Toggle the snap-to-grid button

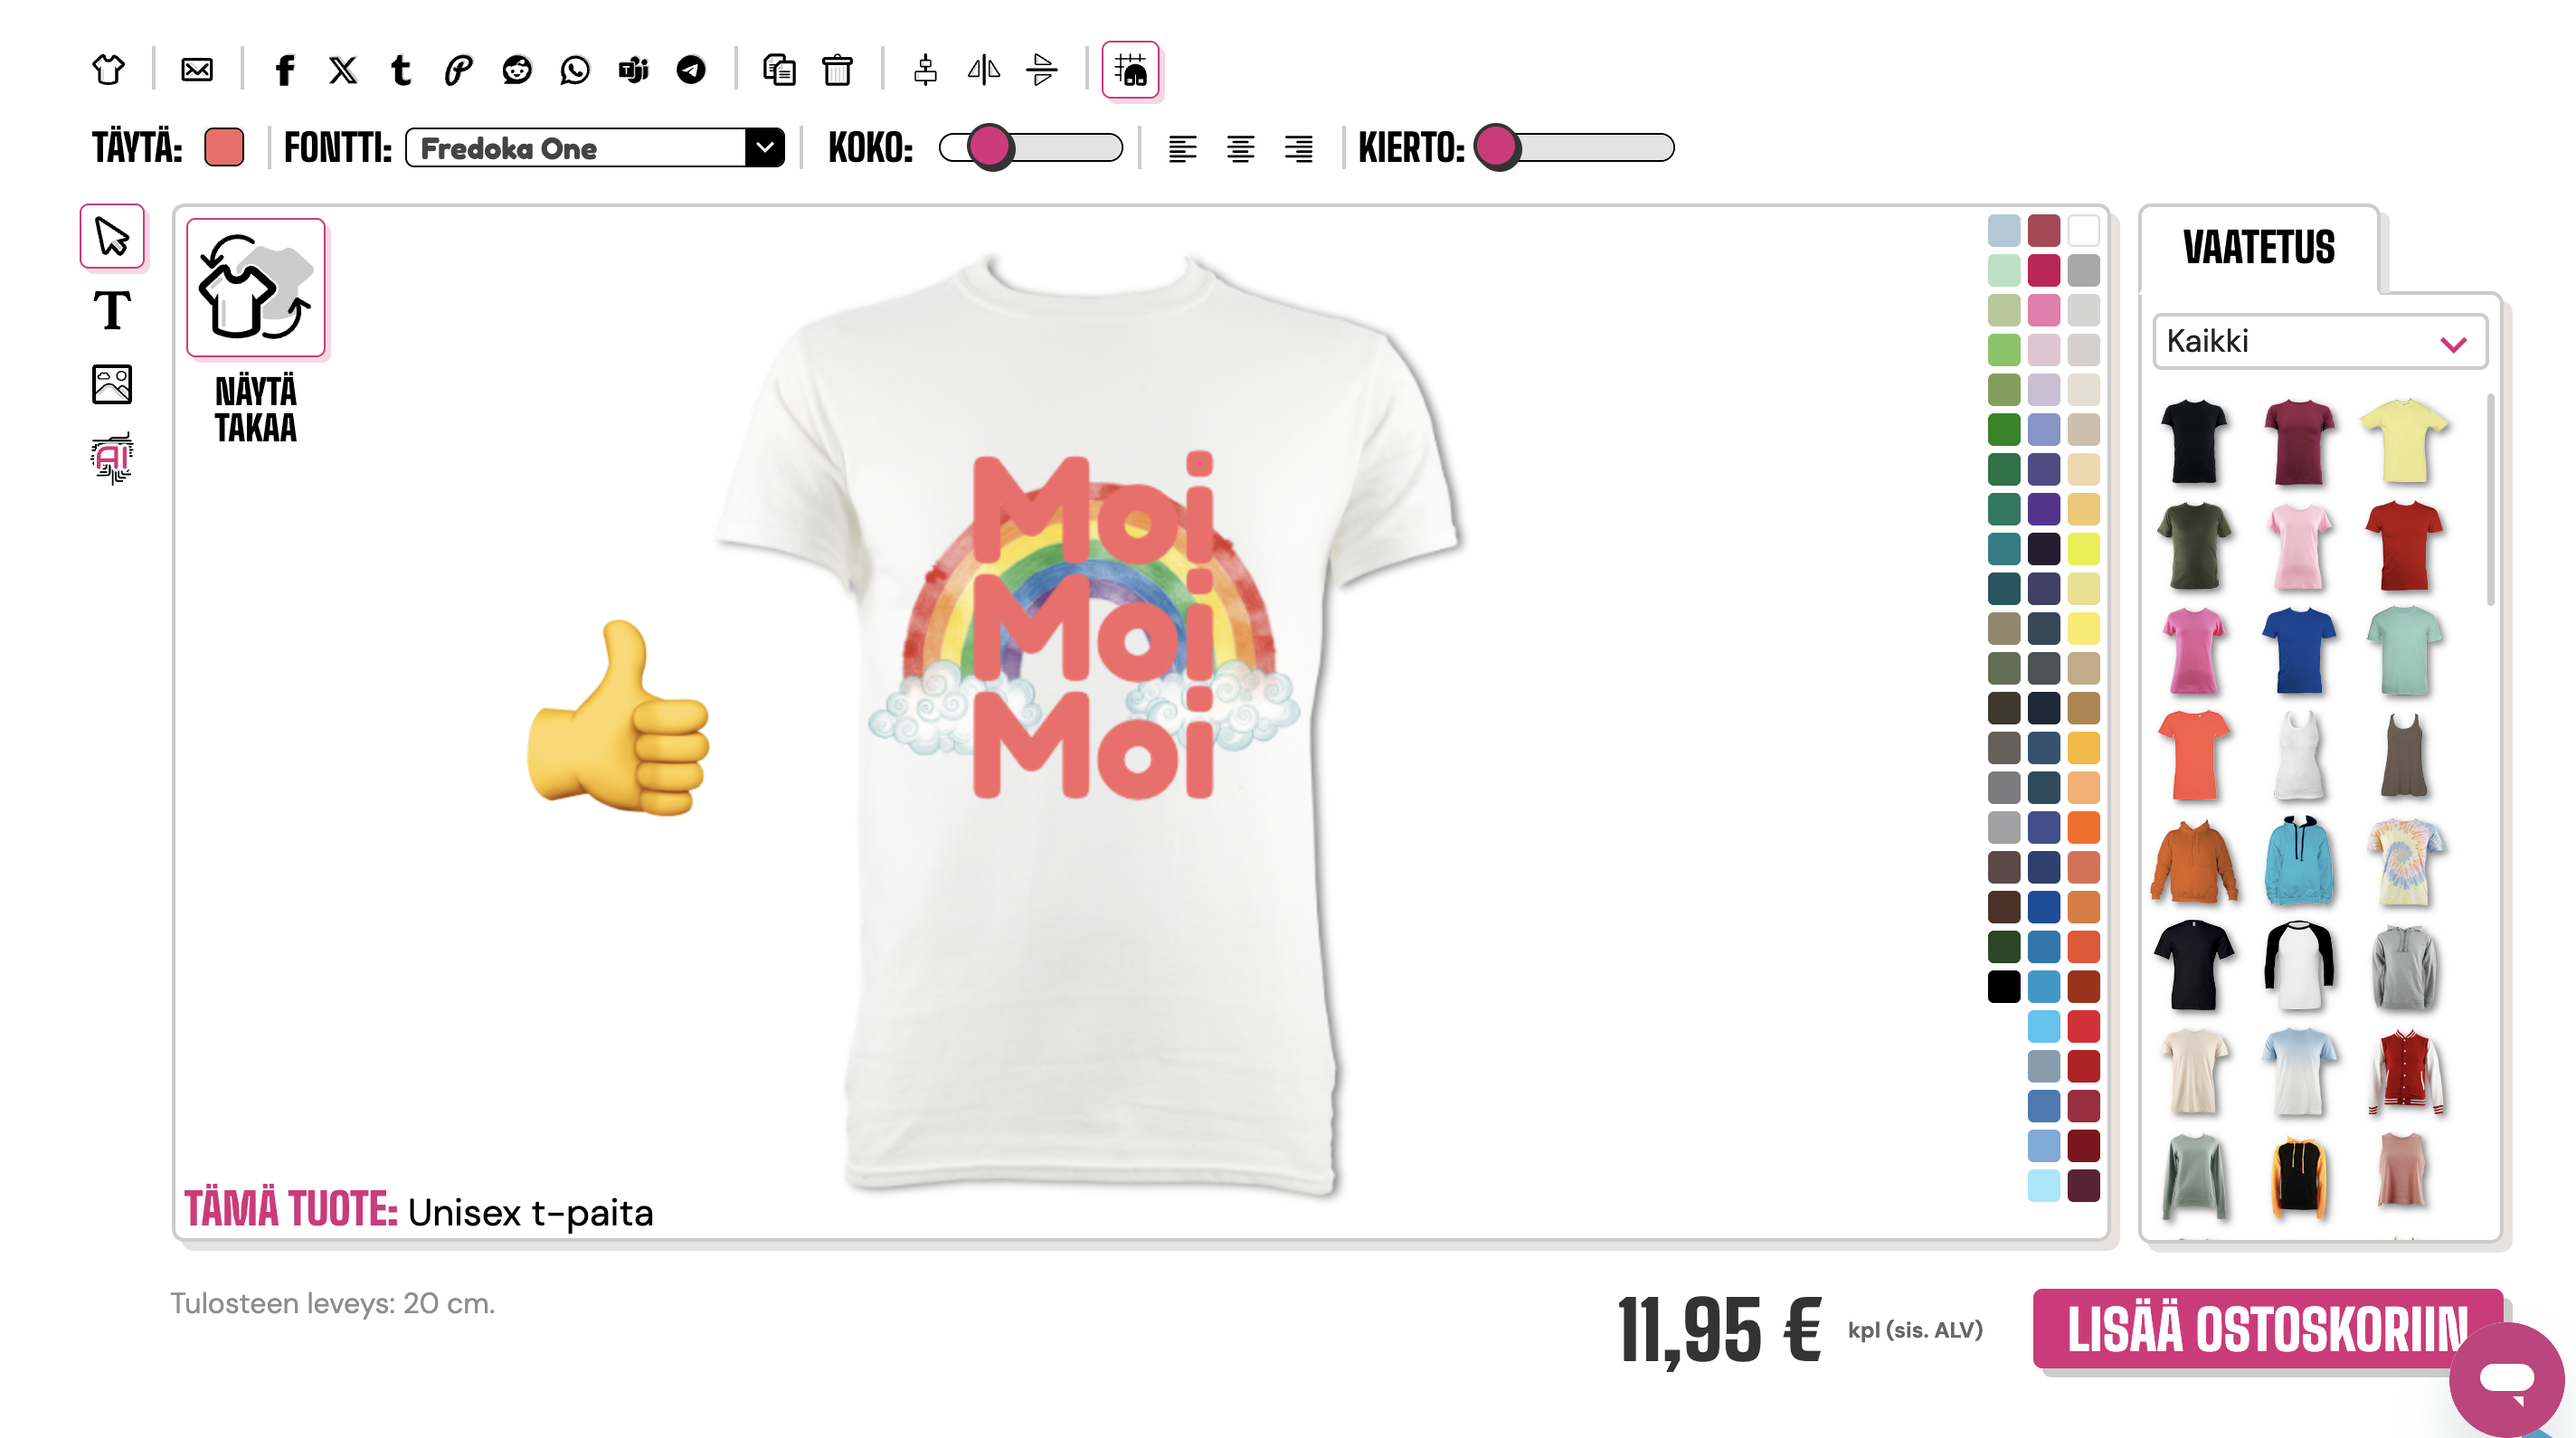(1130, 70)
